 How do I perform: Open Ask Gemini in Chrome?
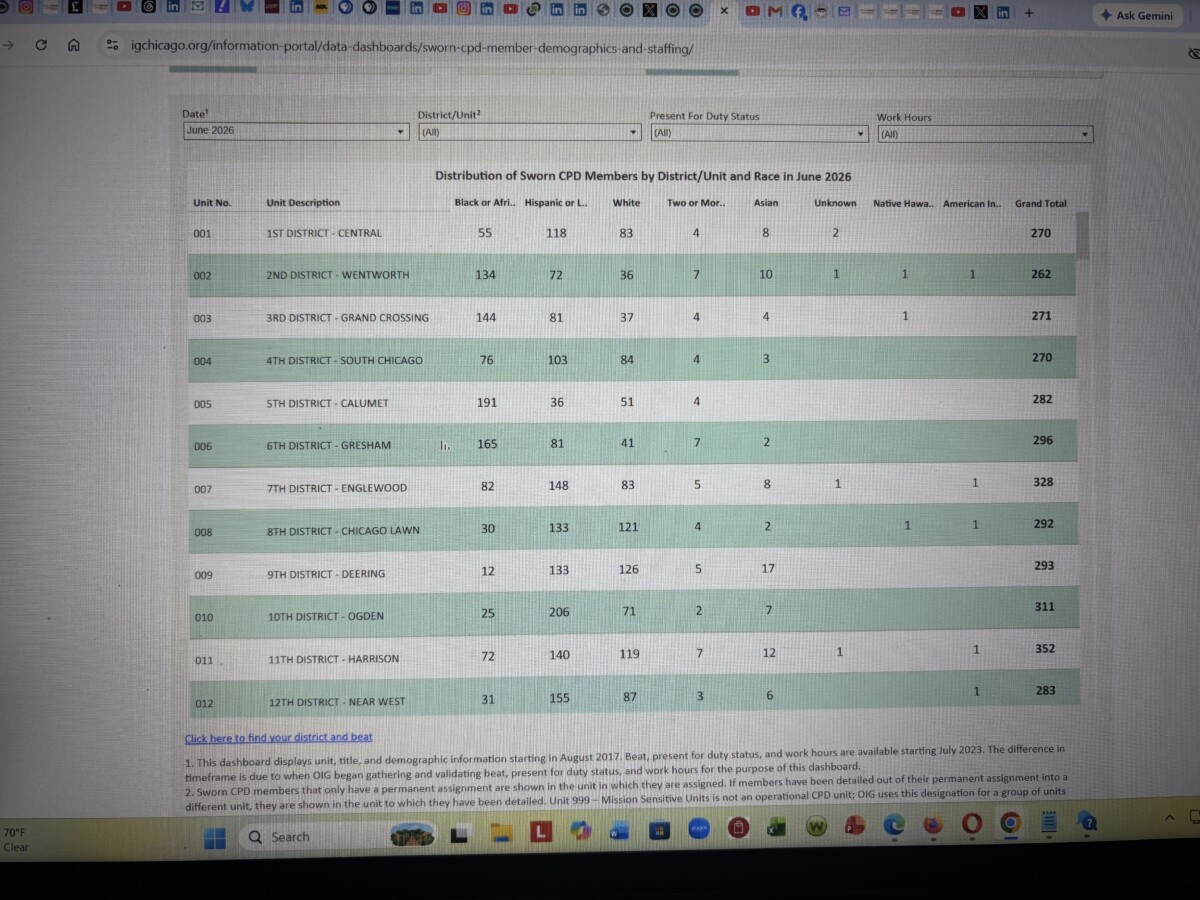coord(1137,15)
